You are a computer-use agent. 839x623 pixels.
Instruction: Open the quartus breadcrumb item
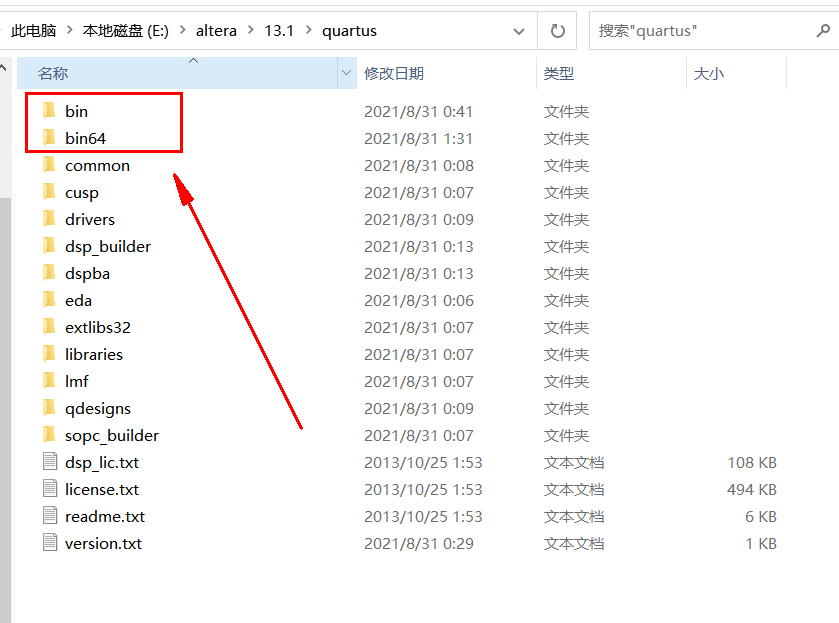[349, 30]
